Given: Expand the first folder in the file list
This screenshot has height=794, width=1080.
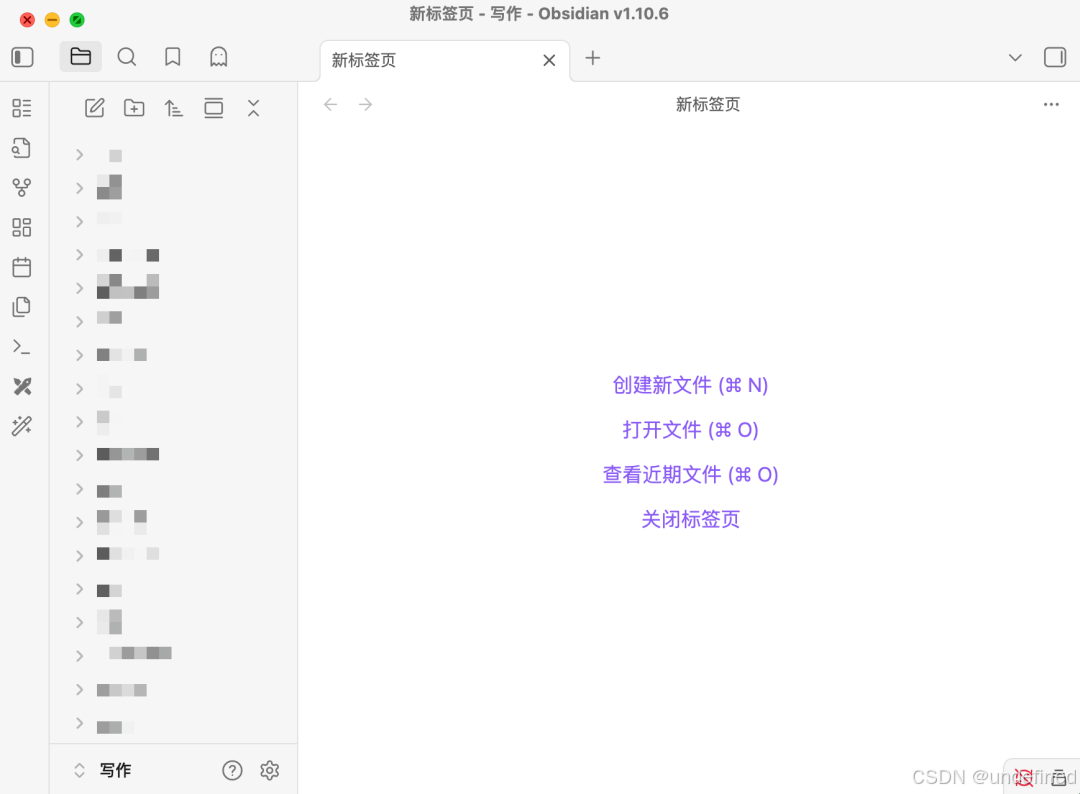Looking at the screenshot, I should coord(79,155).
